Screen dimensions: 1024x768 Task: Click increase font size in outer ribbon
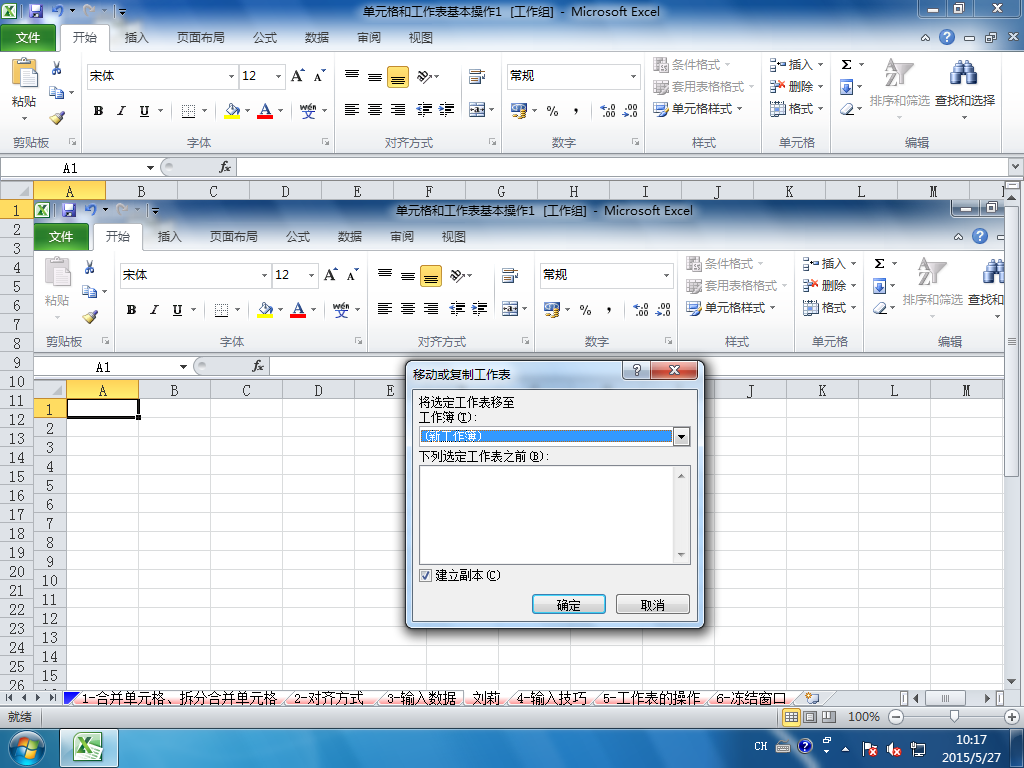click(x=298, y=76)
